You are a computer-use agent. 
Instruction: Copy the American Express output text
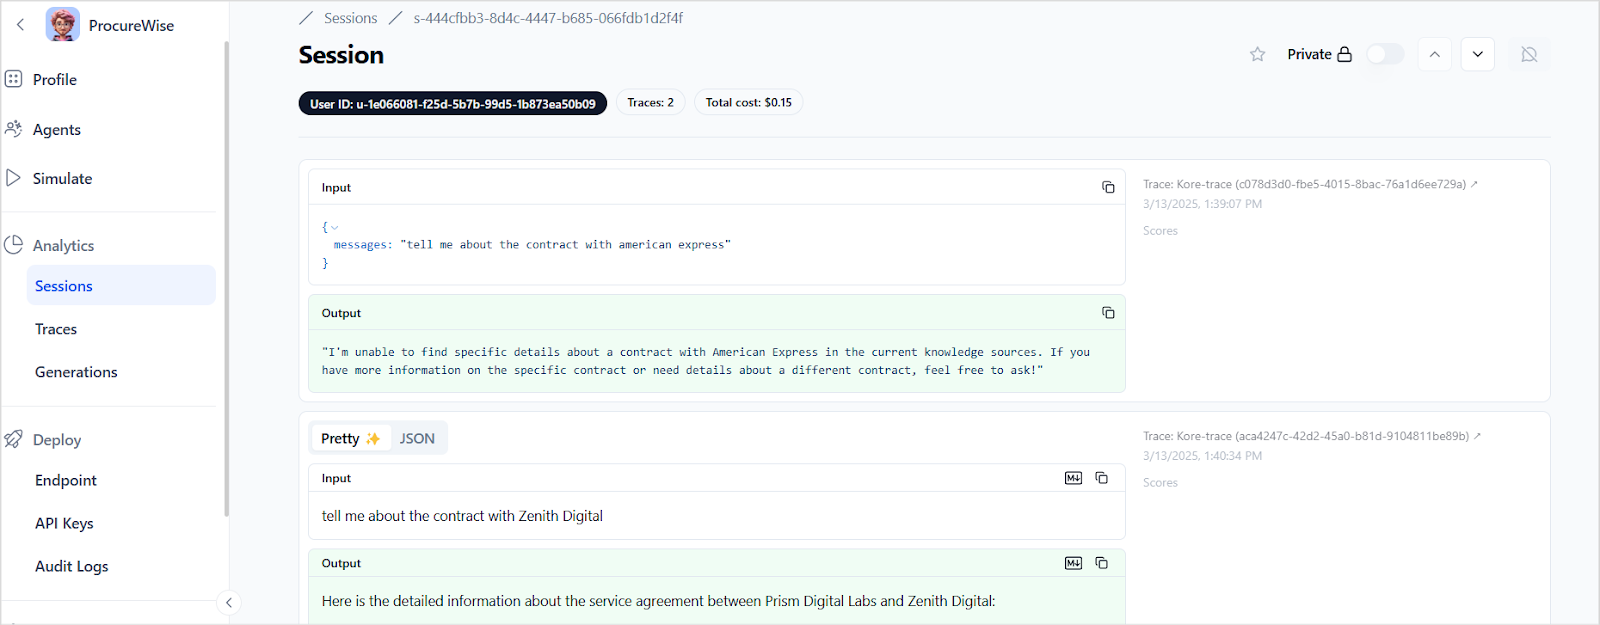(1108, 313)
